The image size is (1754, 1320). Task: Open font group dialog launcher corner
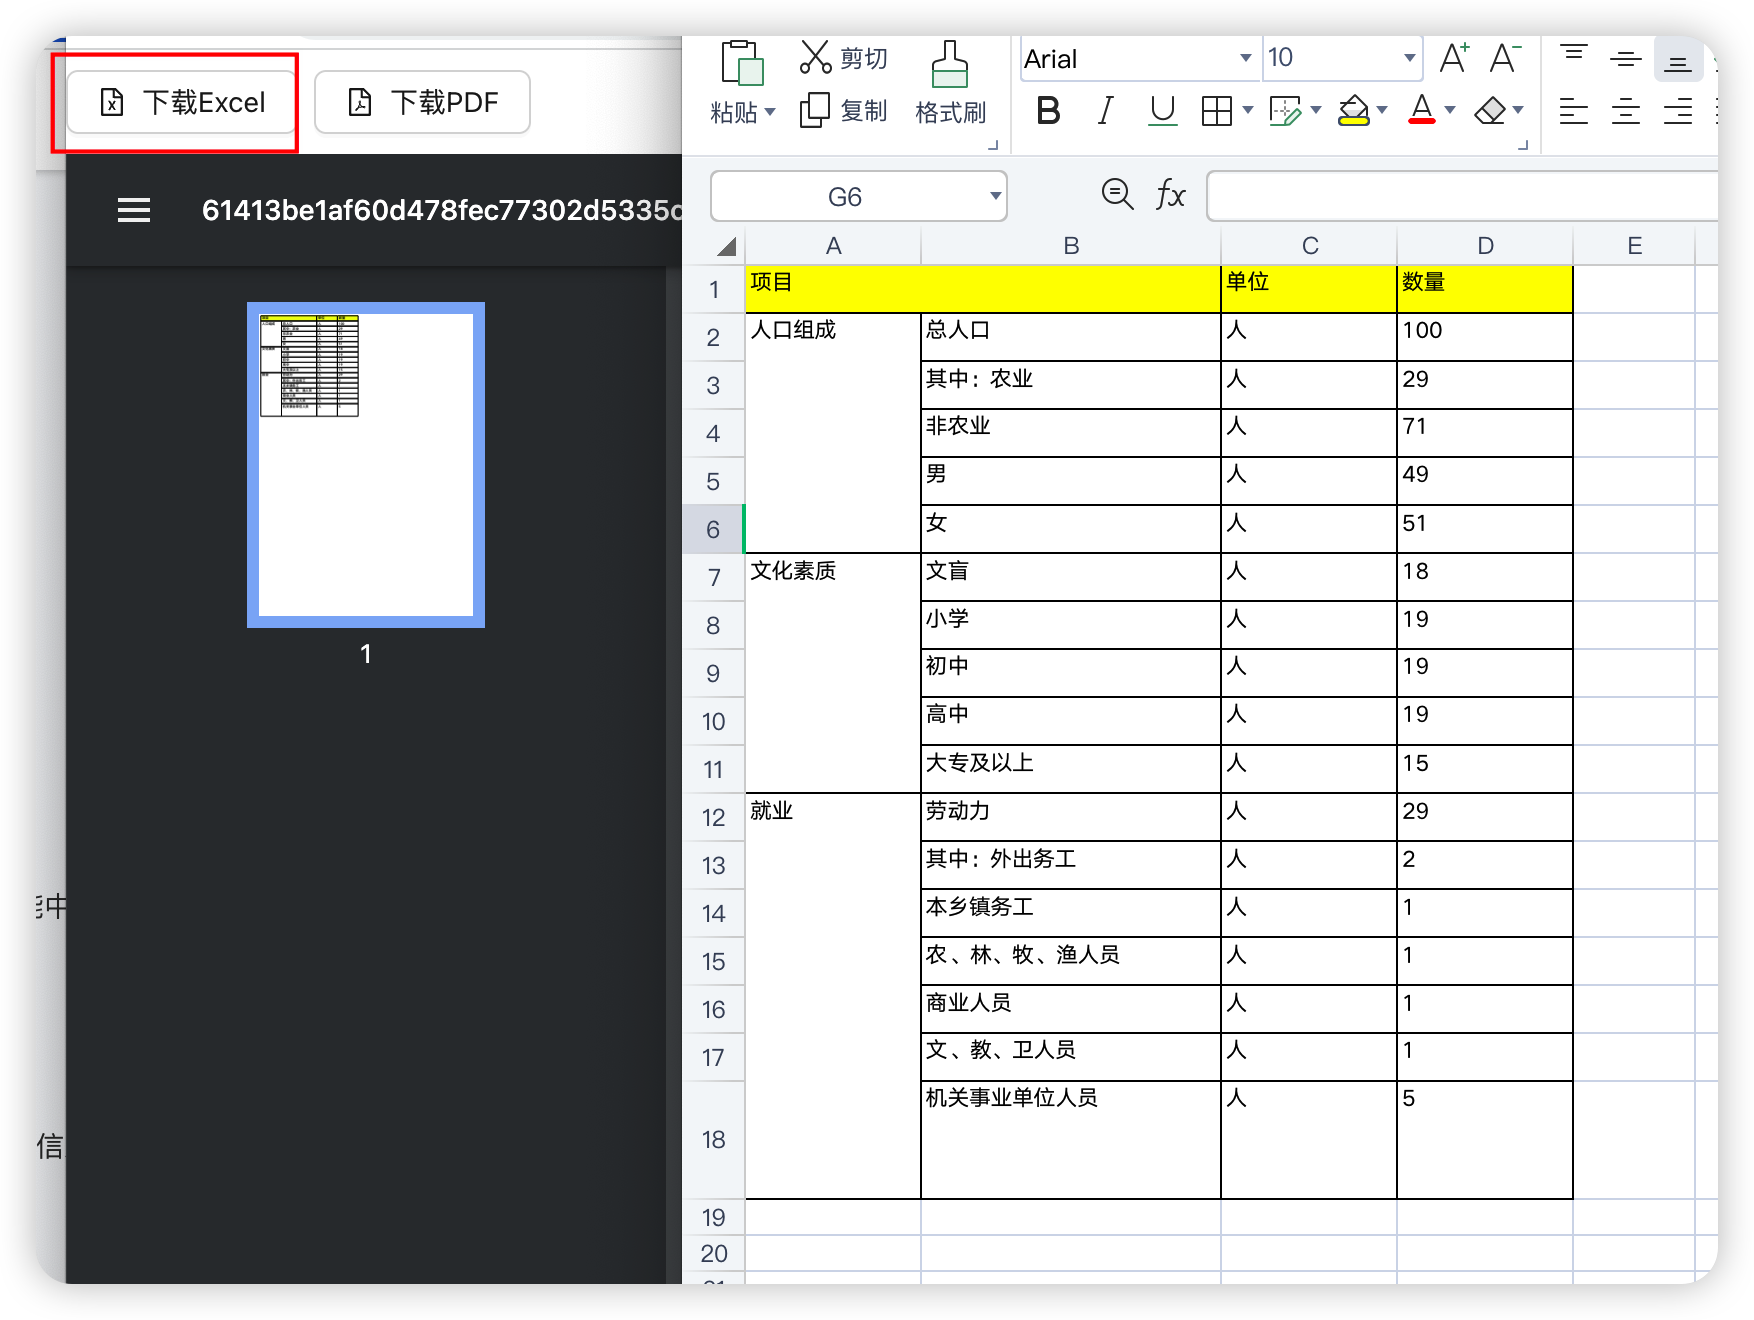tap(1522, 145)
